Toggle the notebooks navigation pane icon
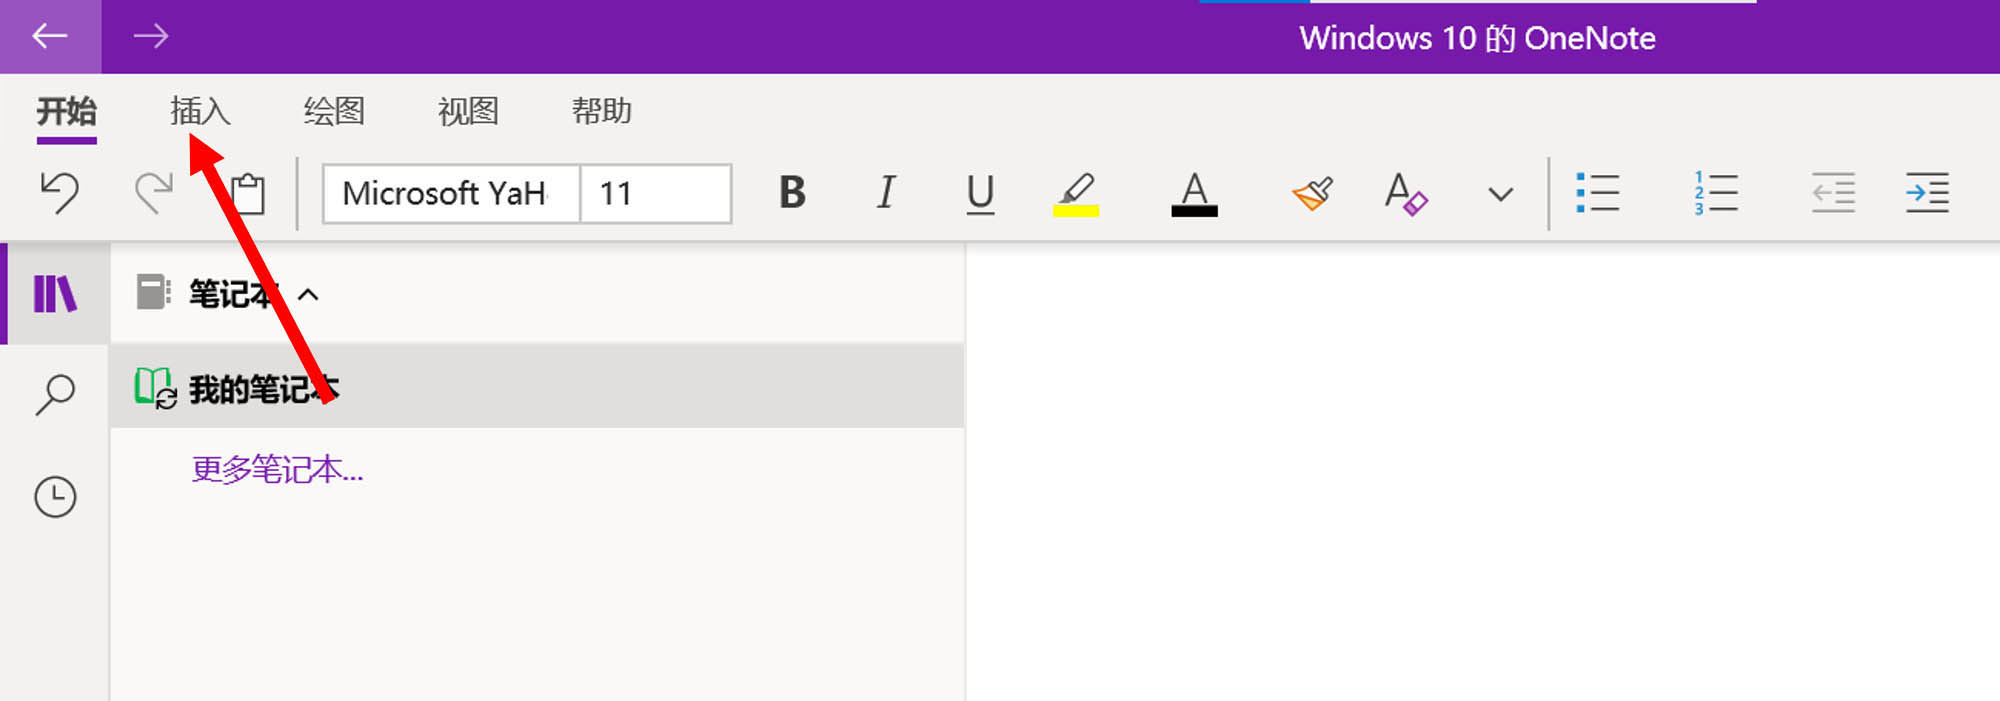 pos(55,294)
